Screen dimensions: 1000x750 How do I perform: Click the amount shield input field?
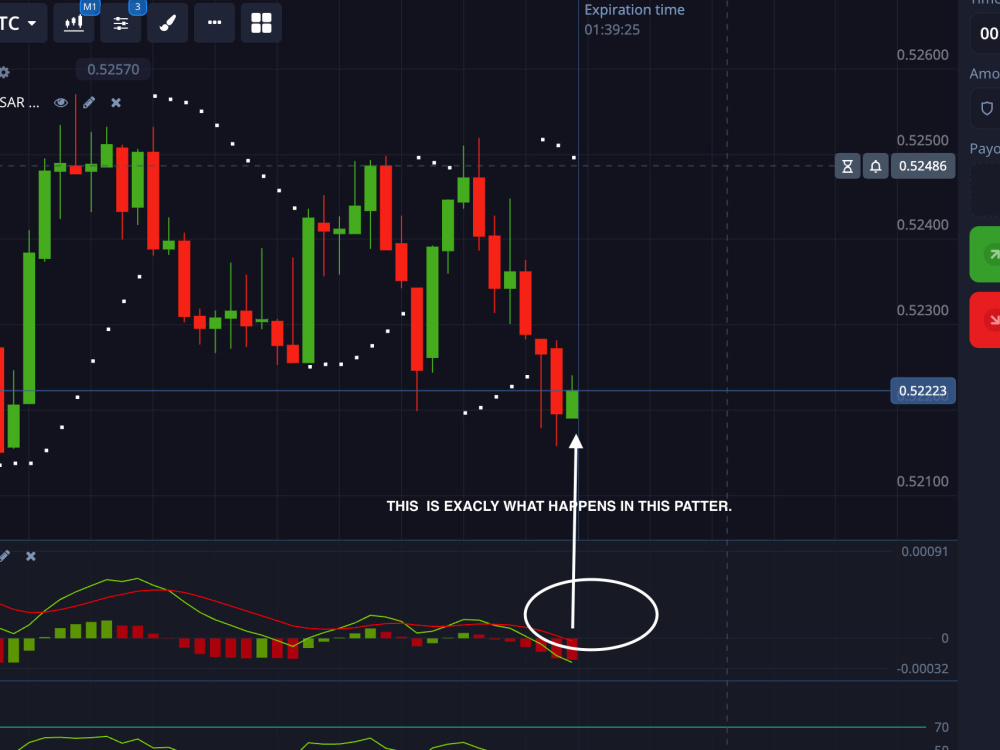click(985, 108)
